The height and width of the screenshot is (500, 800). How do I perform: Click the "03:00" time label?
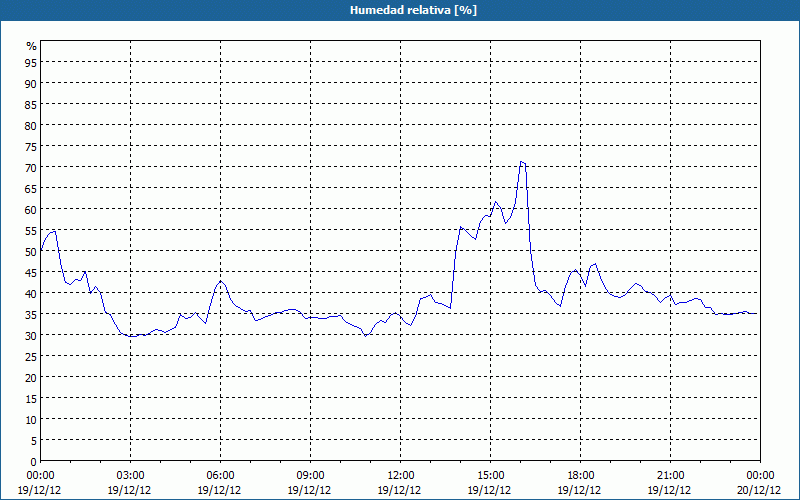coord(130,476)
